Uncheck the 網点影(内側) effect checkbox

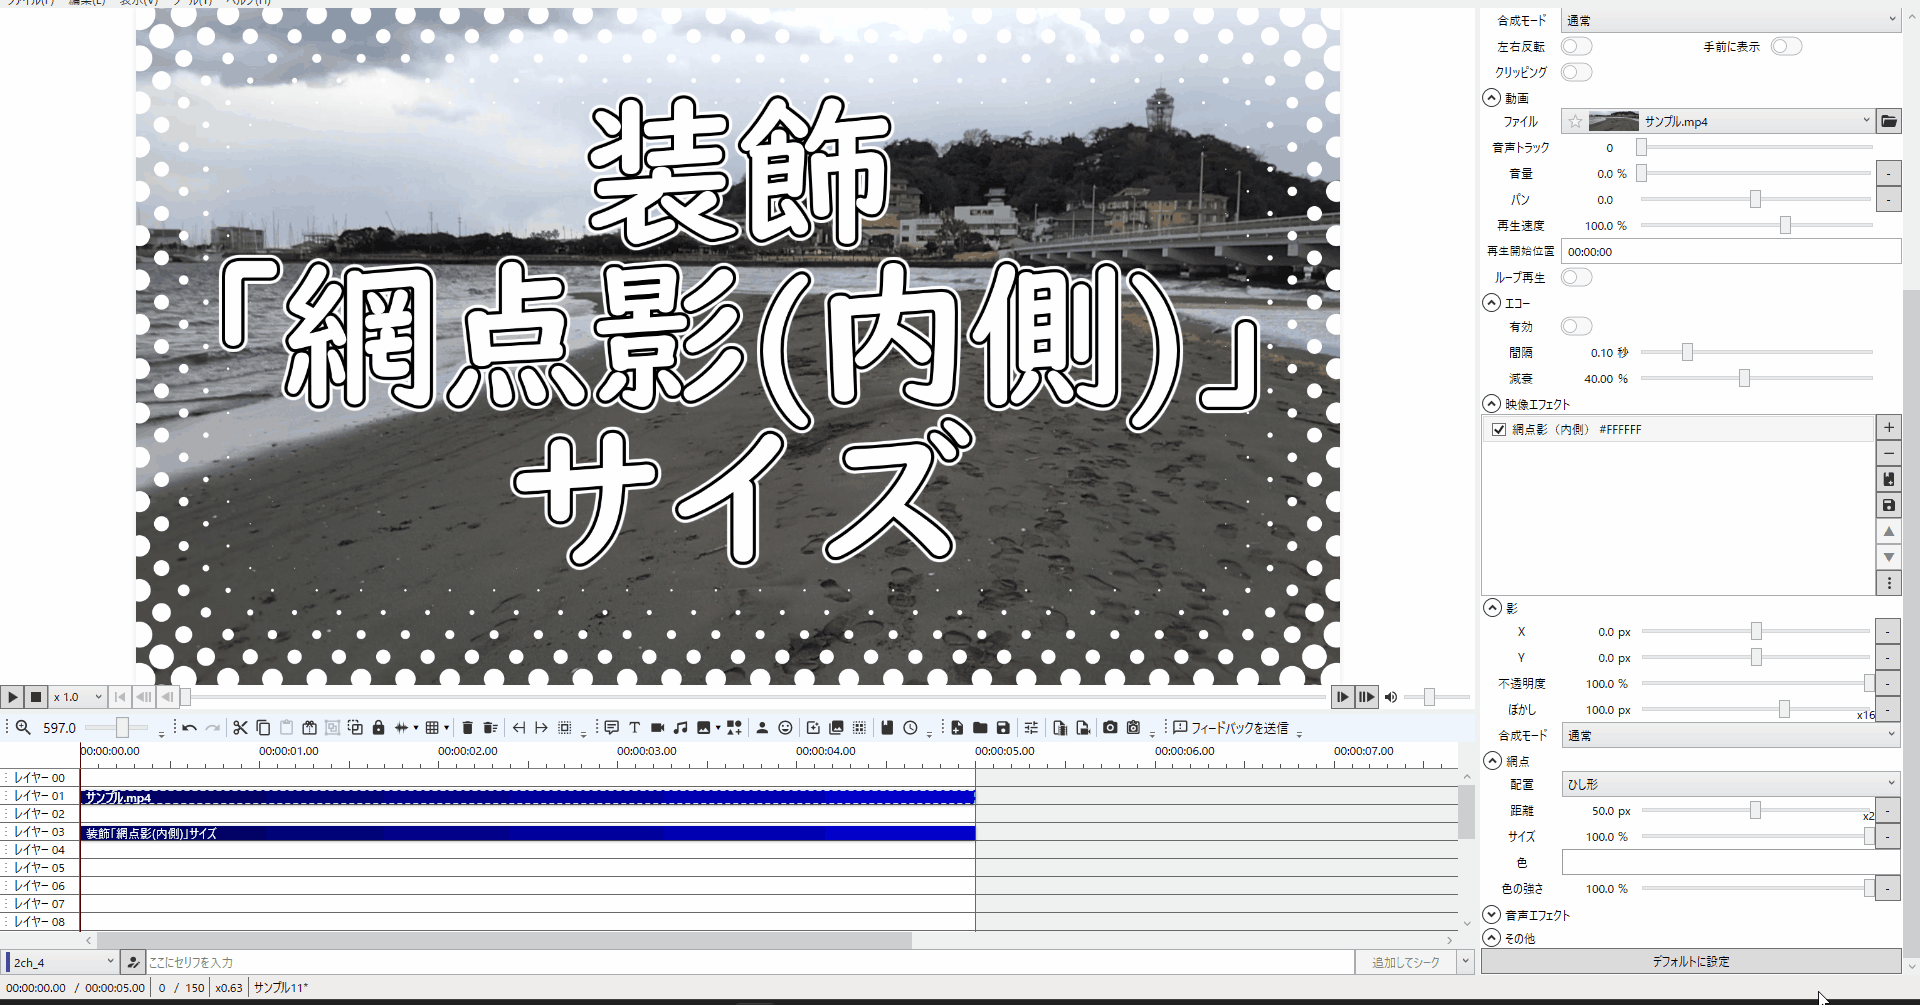tap(1498, 429)
